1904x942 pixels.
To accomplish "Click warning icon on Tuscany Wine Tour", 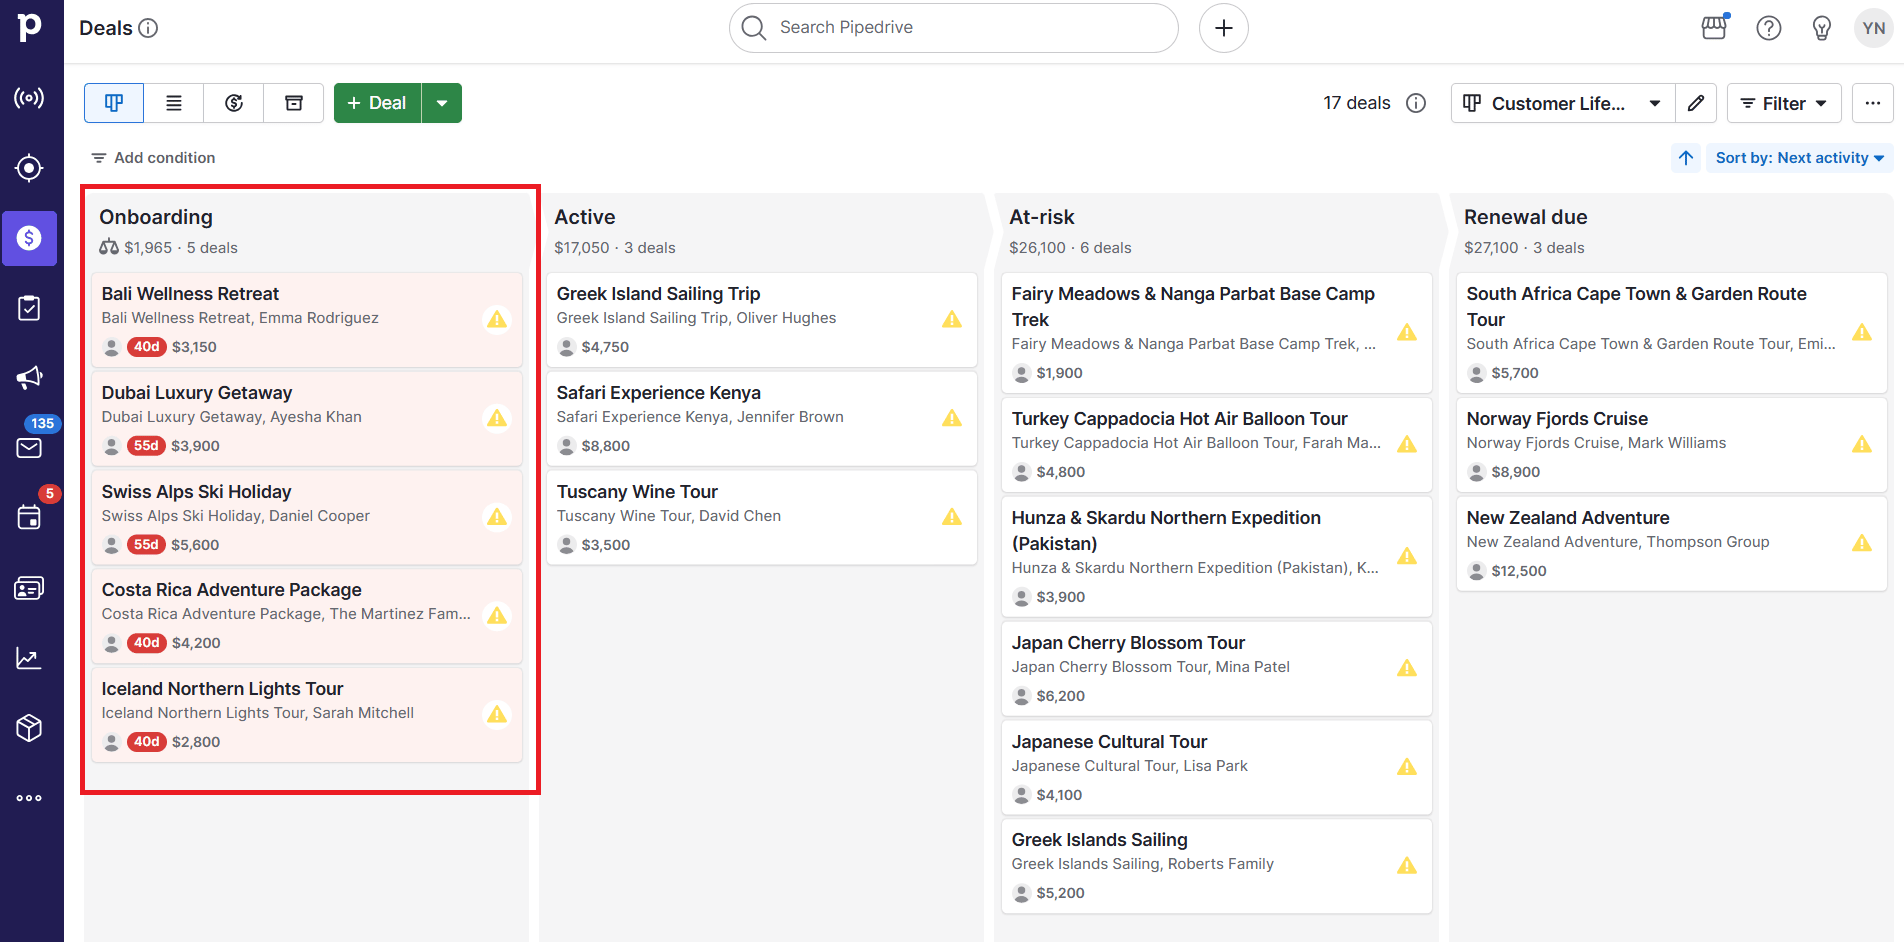I will (x=952, y=517).
